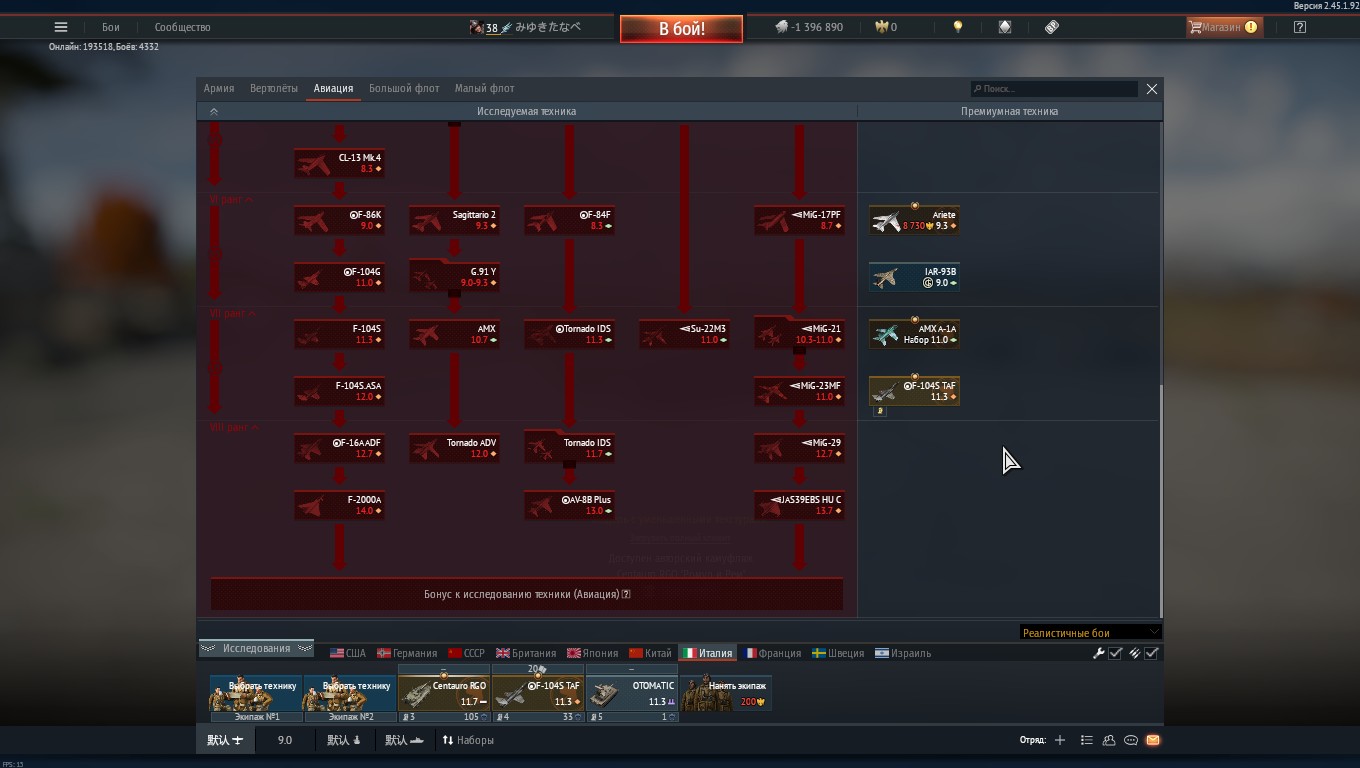Collapse the VII ранг section
The height and width of the screenshot is (768, 1360).
tap(232, 313)
